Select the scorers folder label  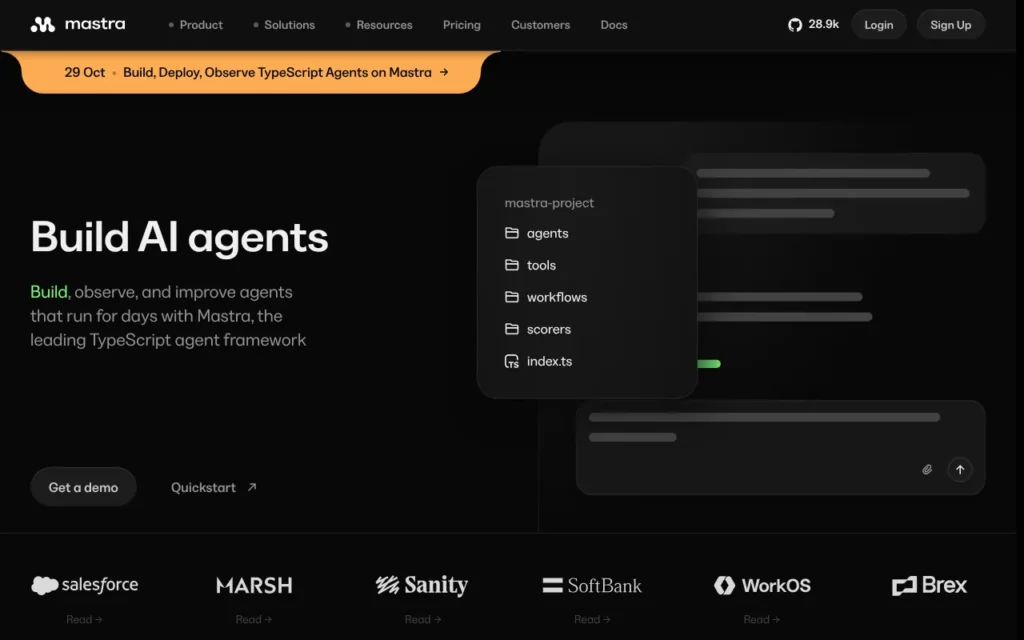coord(549,329)
